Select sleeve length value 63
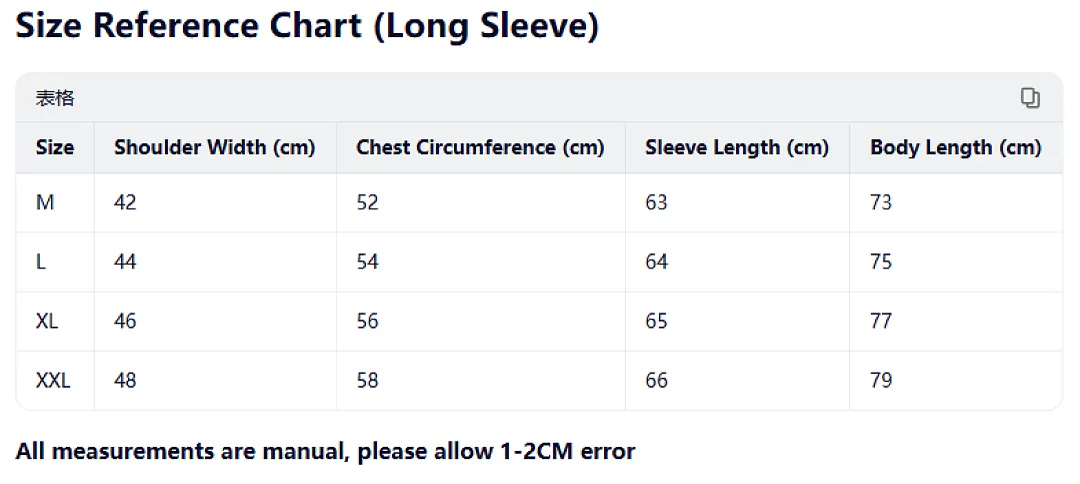 coord(657,202)
